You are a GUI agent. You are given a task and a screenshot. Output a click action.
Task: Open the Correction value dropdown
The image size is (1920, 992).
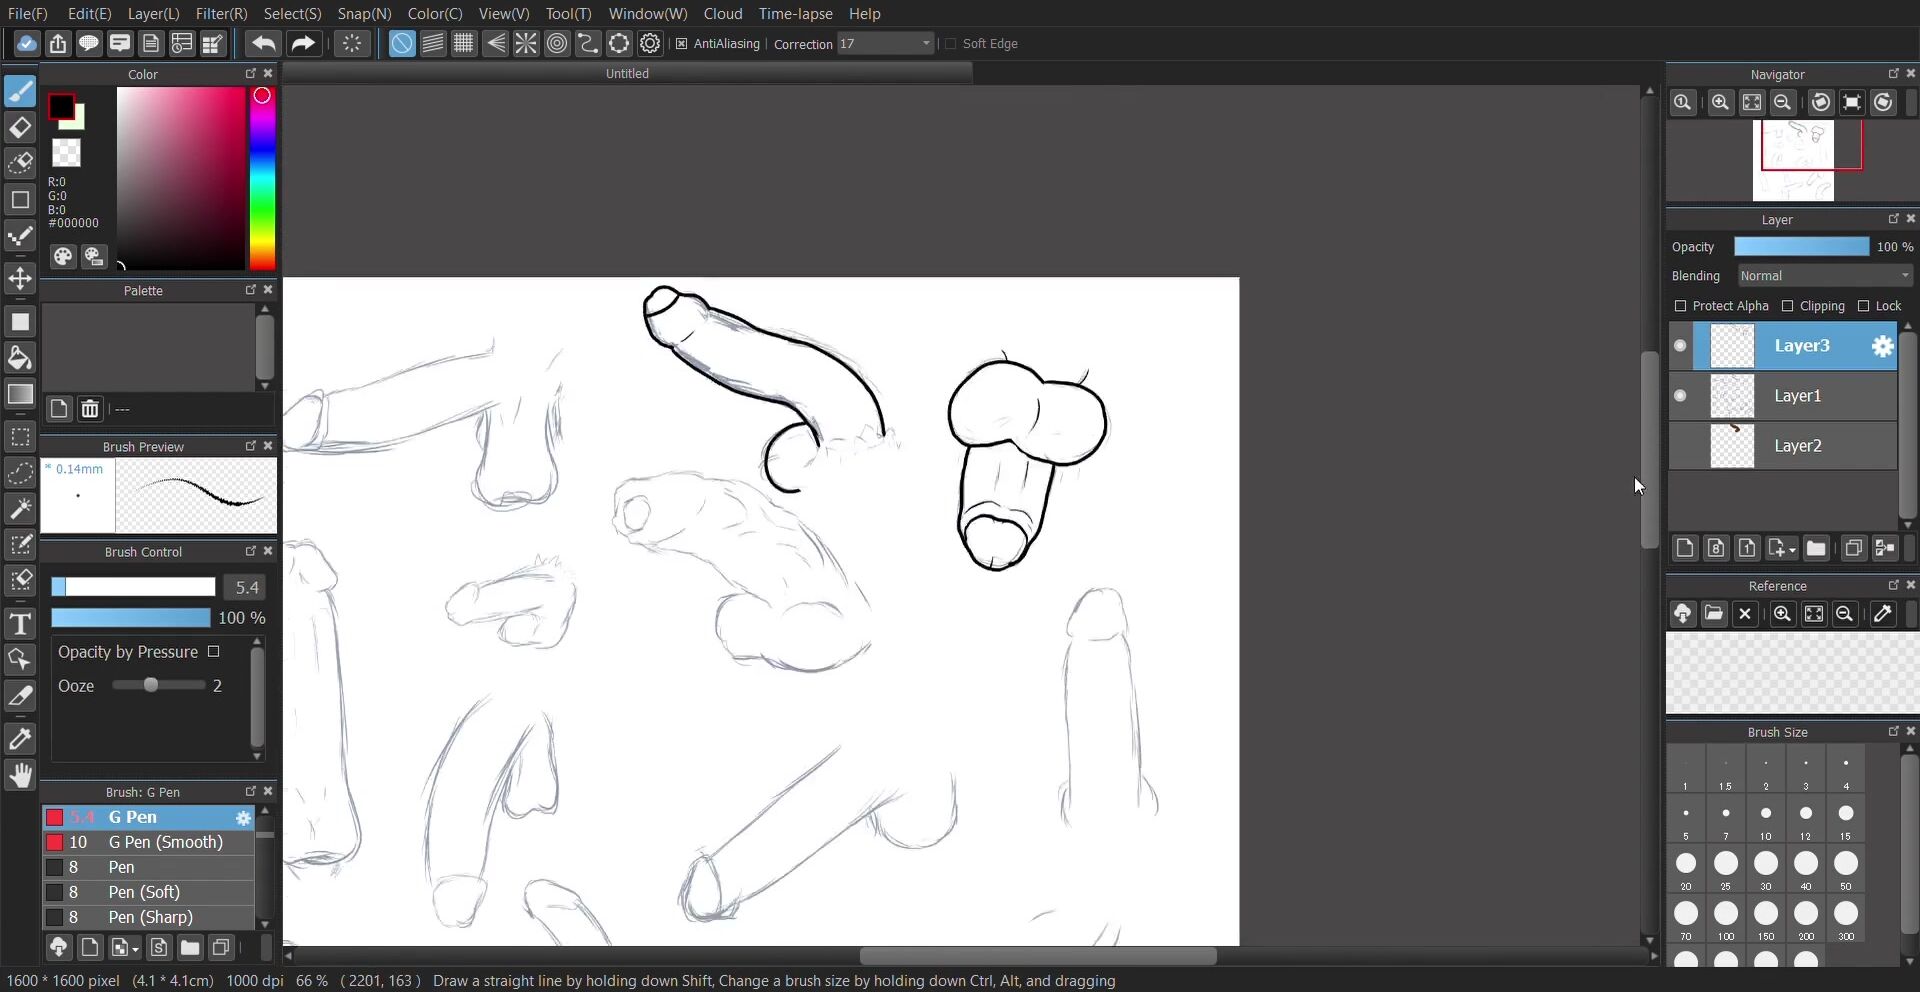(926, 44)
